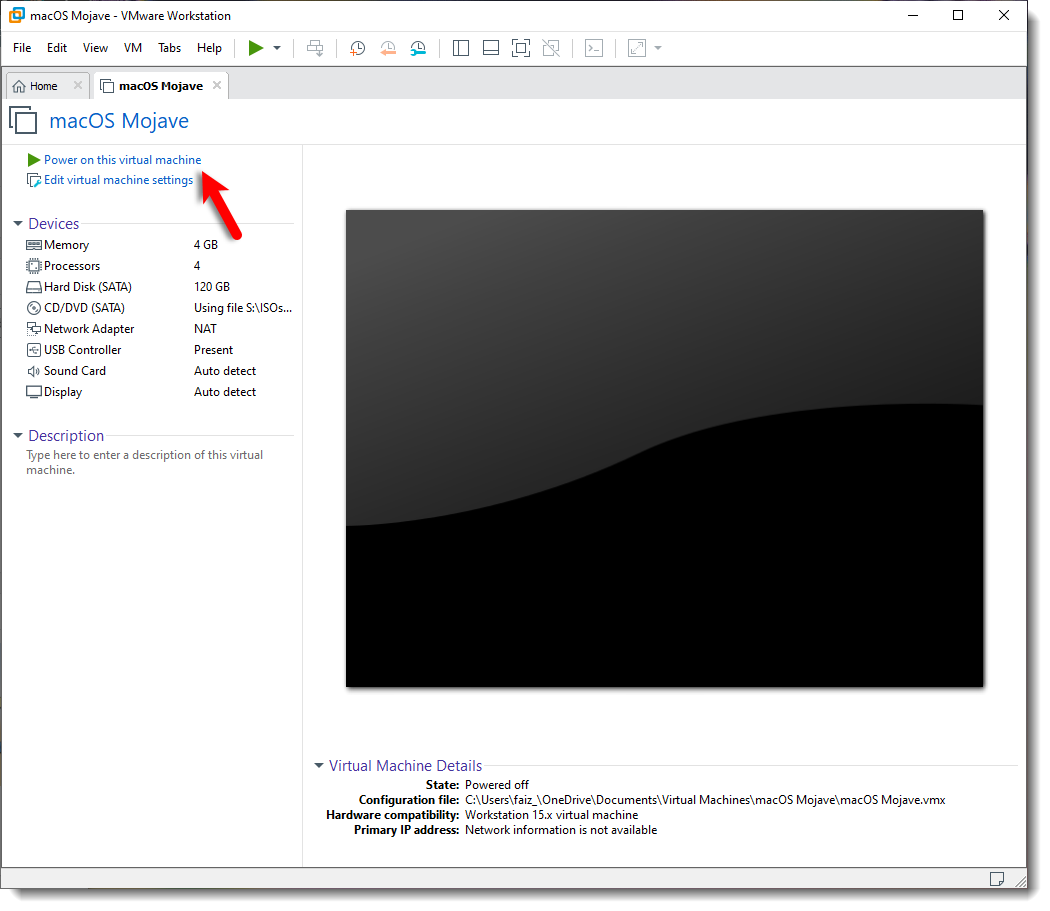This screenshot has height=911, width=1050.
Task: Collapse the Description section
Action: [x=18, y=436]
